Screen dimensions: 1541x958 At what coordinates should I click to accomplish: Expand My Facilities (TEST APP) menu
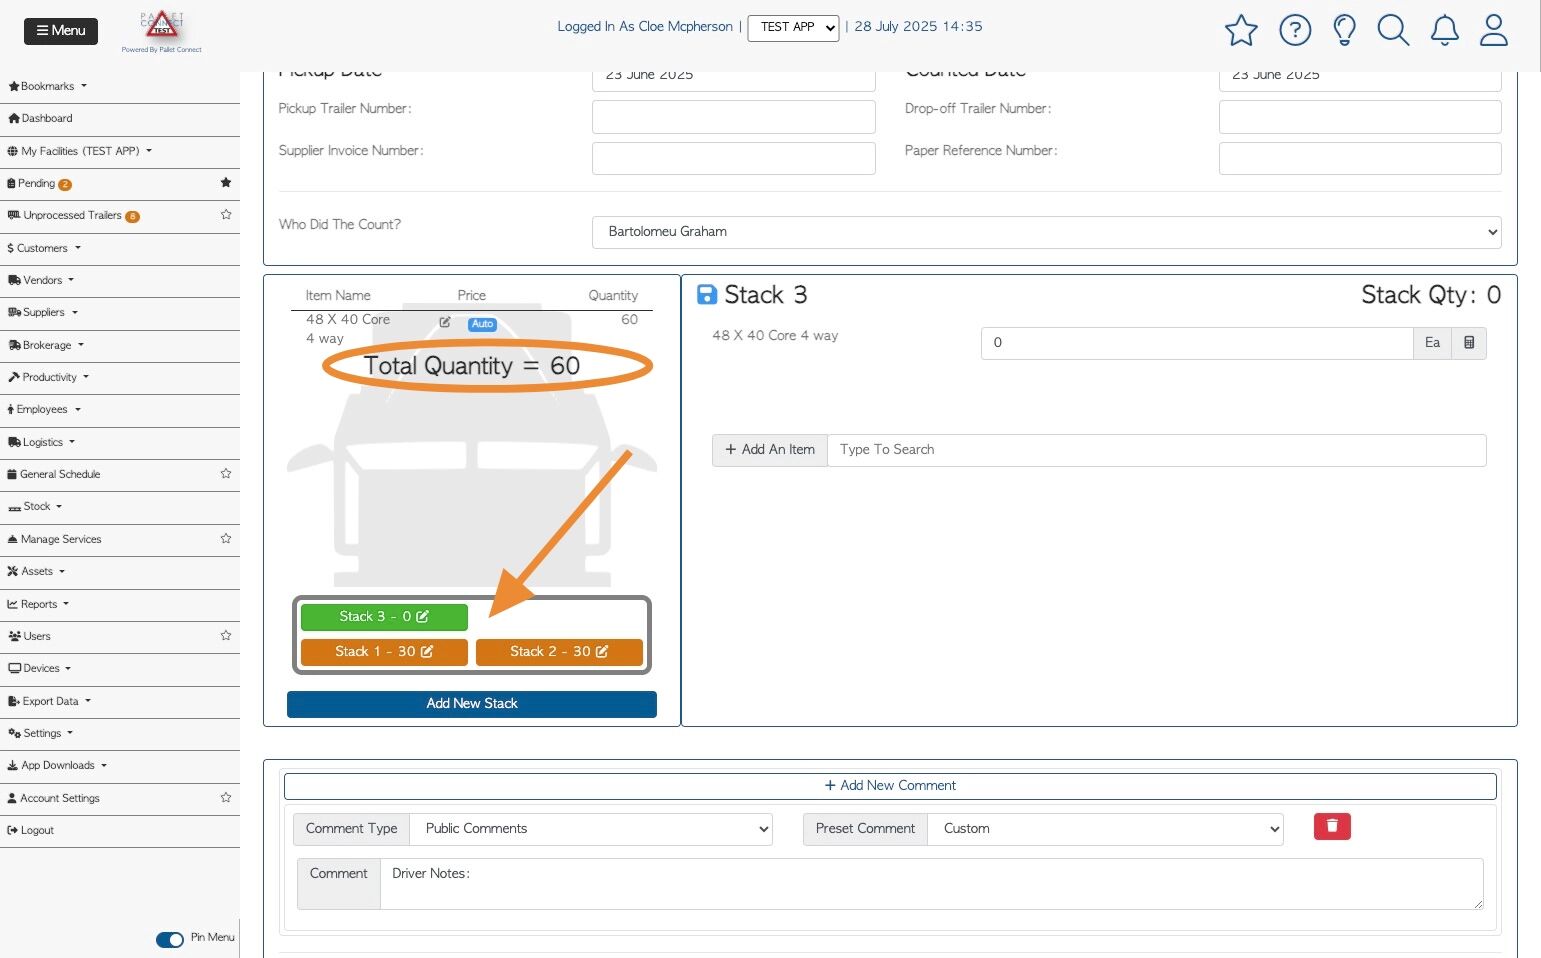(80, 151)
